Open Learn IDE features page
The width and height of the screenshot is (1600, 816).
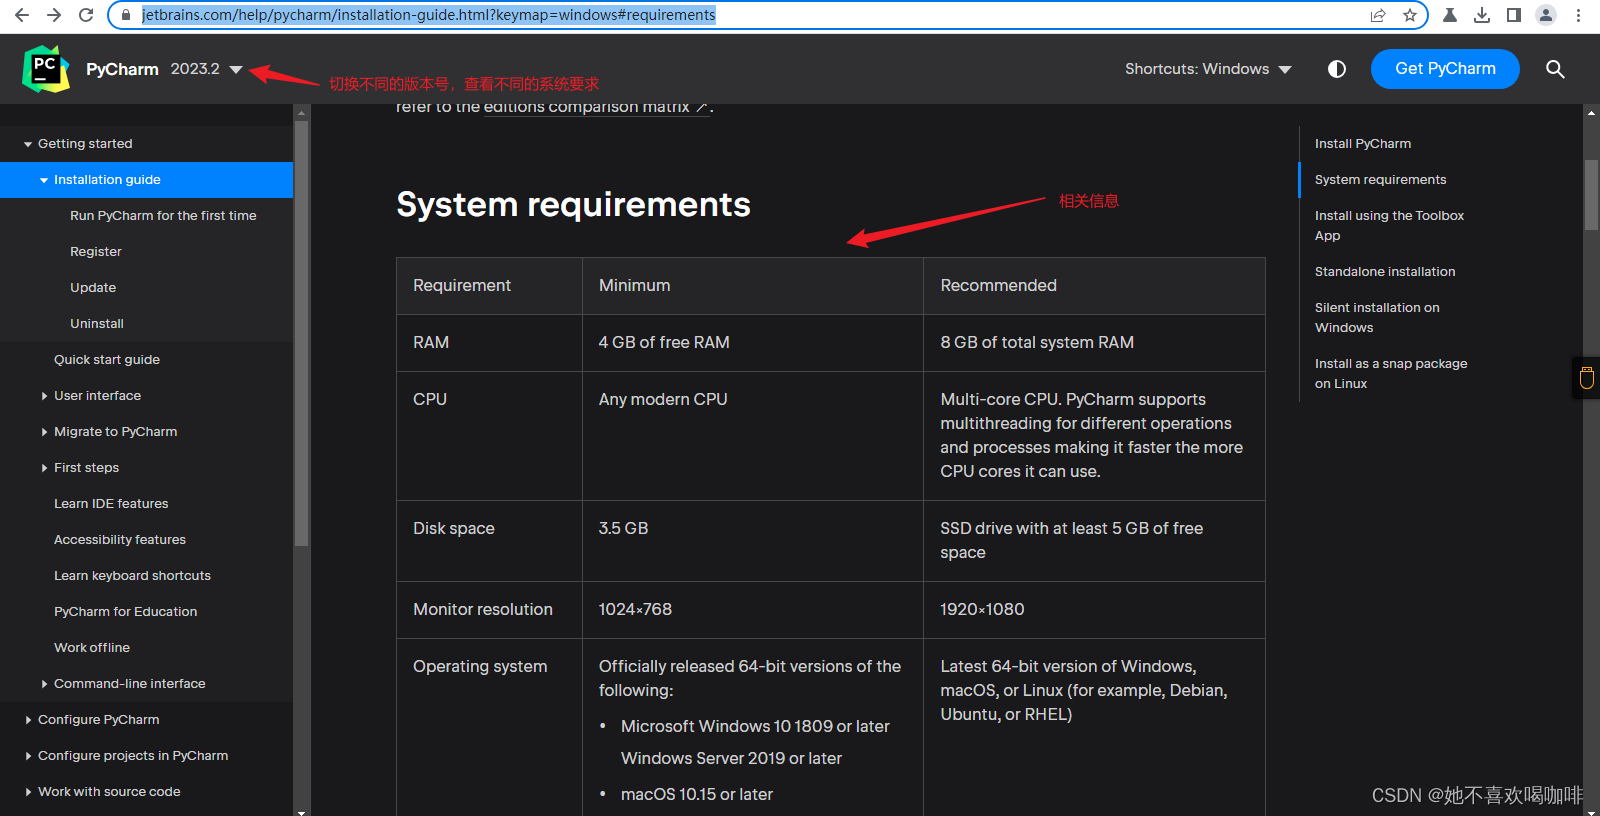click(111, 504)
